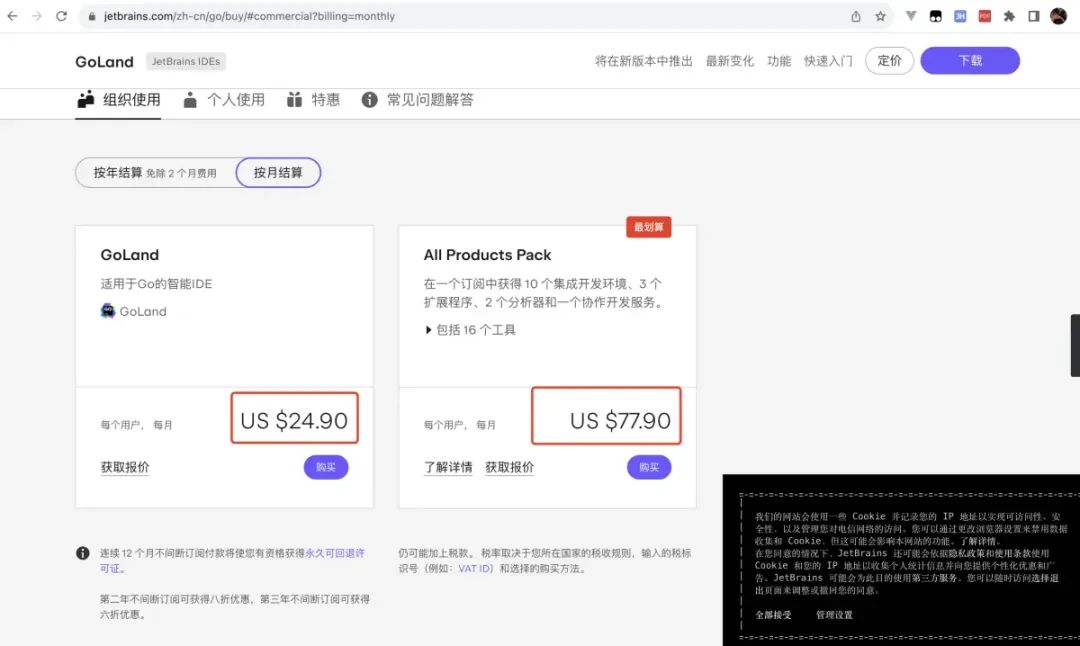
Task: Switch to the 个人使用 tab
Action: coord(224,100)
